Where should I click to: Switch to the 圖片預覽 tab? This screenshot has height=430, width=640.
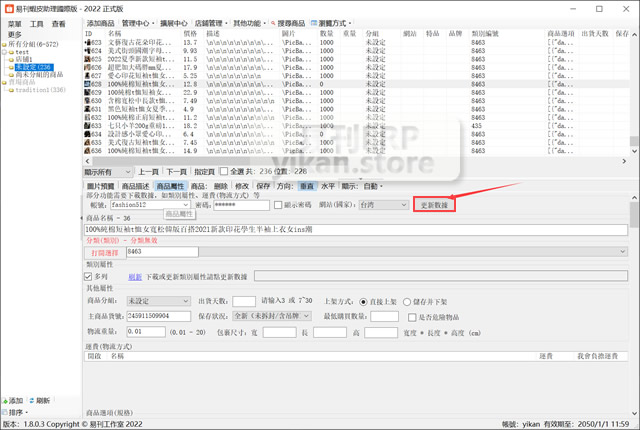[x=101, y=186]
